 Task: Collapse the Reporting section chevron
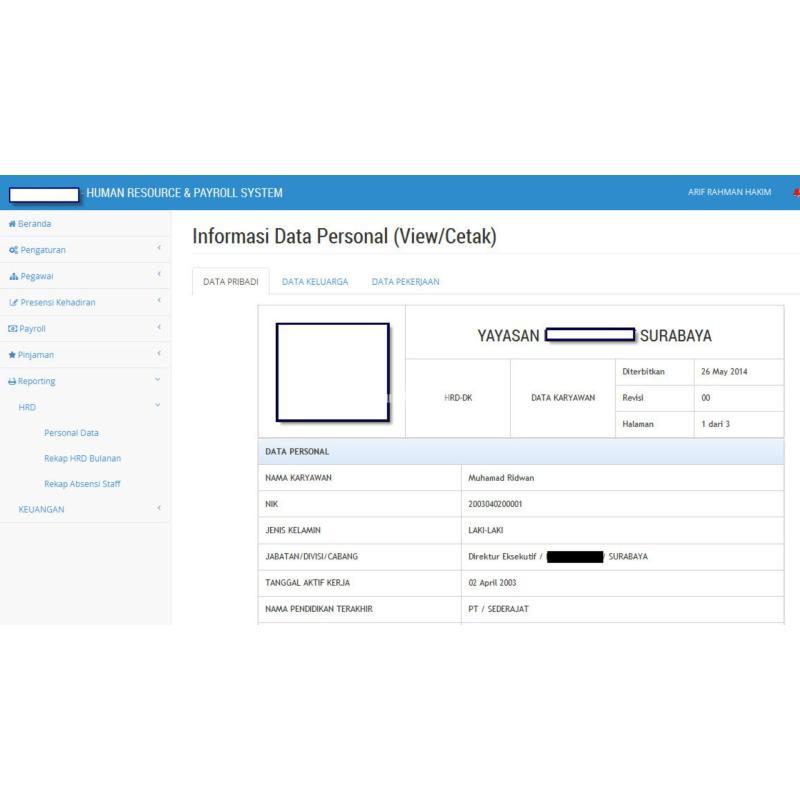pyautogui.click(x=158, y=381)
